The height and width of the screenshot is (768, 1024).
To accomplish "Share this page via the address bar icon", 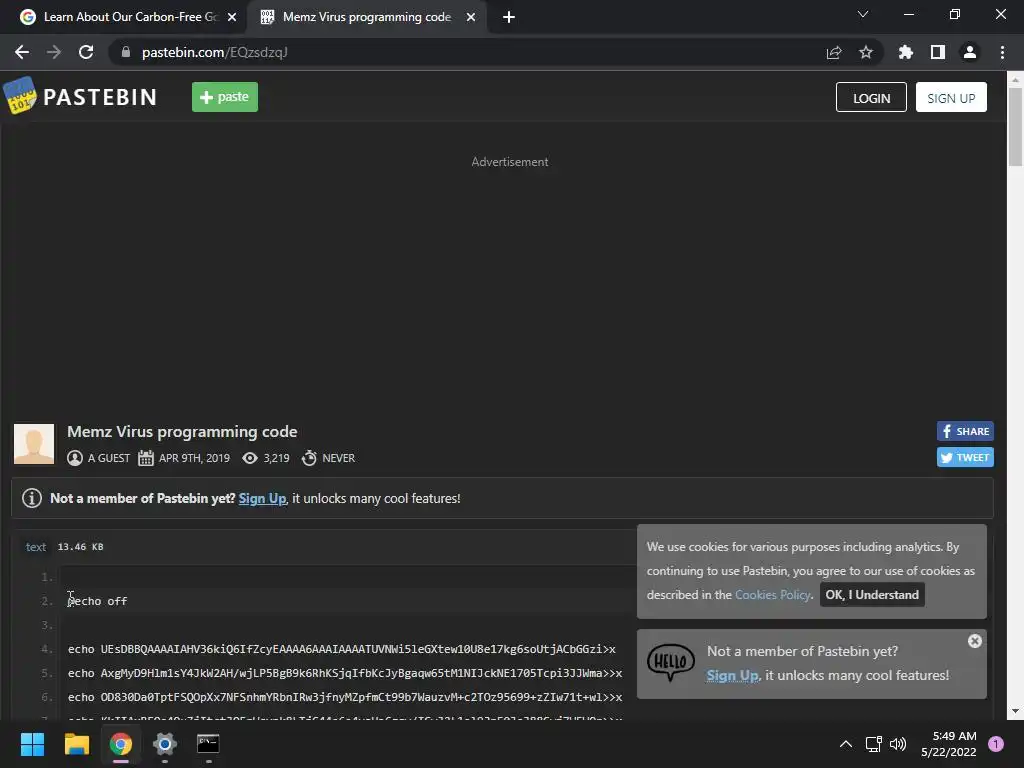I will pyautogui.click(x=834, y=52).
